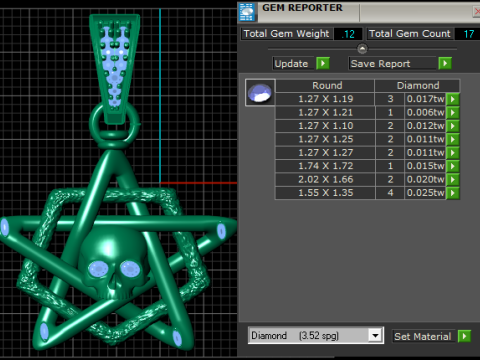This screenshot has width=480, height=360.
Task: Click the green arrow for row 1.55 X 1.35
Action: click(453, 193)
